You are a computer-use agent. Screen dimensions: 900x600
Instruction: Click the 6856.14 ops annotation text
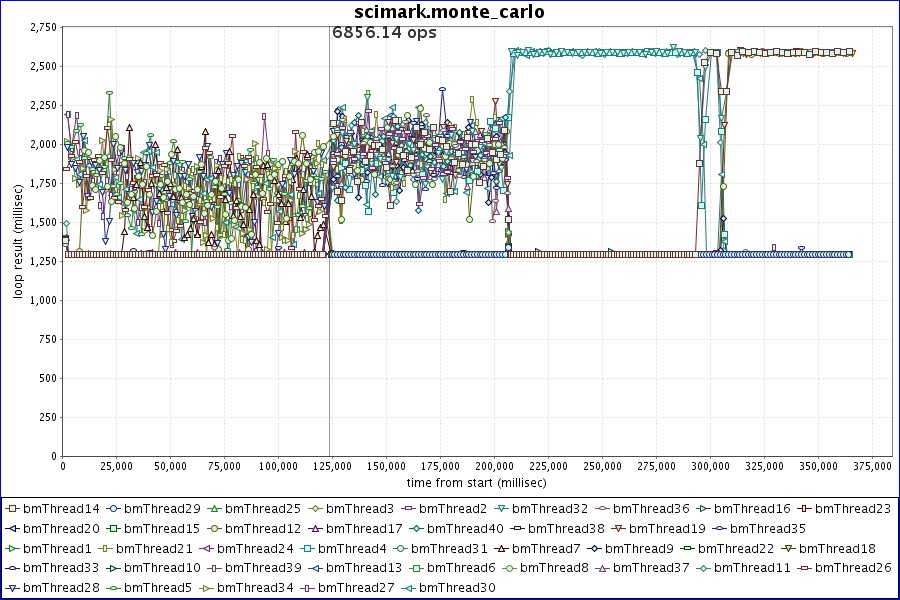(x=384, y=32)
